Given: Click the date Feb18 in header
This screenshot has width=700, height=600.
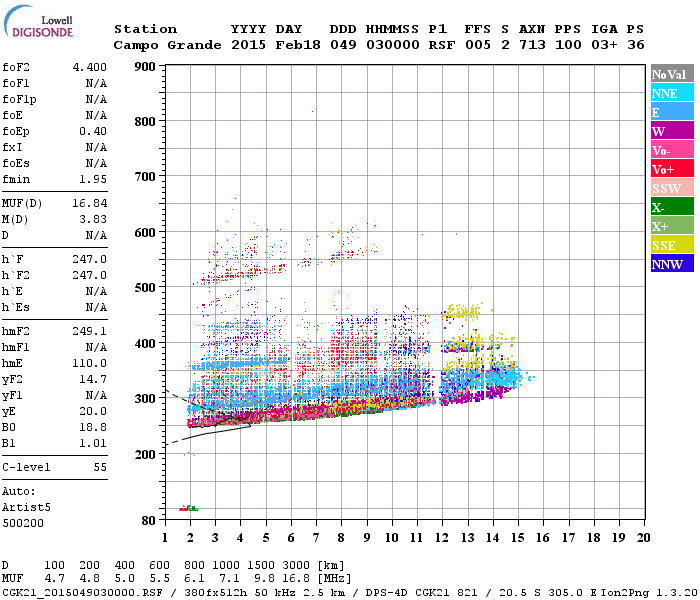Looking at the screenshot, I should 298,45.
